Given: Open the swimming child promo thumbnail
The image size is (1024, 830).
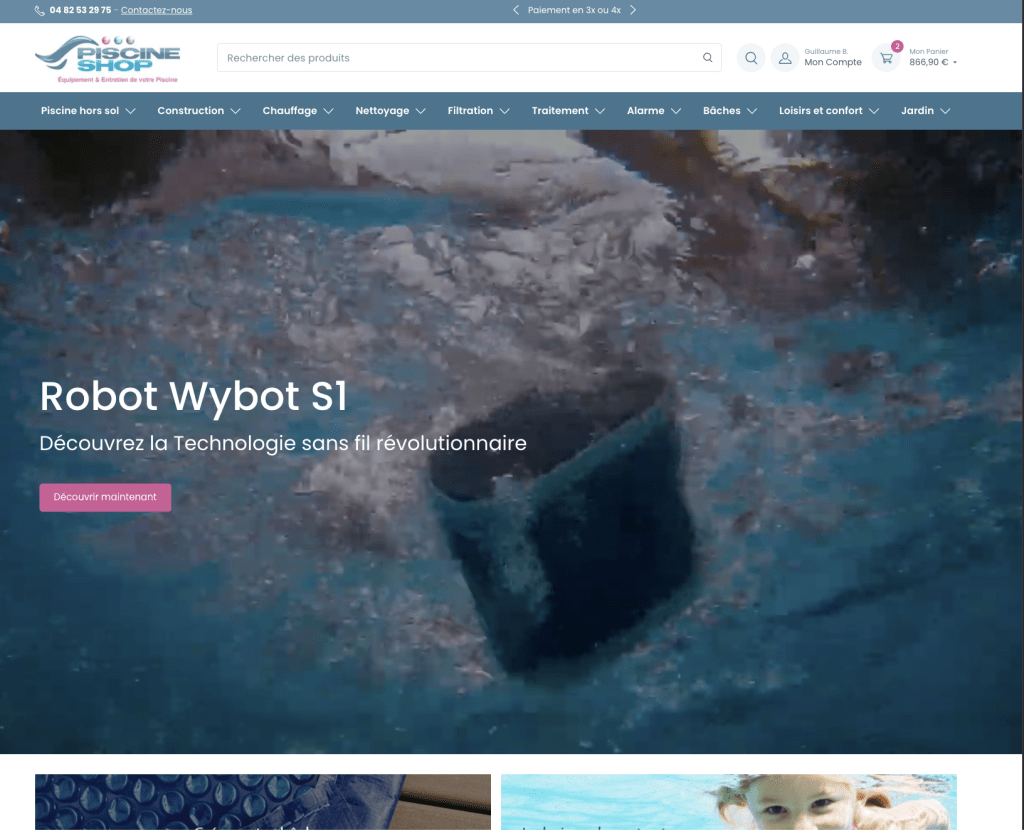Looking at the screenshot, I should coord(729,802).
